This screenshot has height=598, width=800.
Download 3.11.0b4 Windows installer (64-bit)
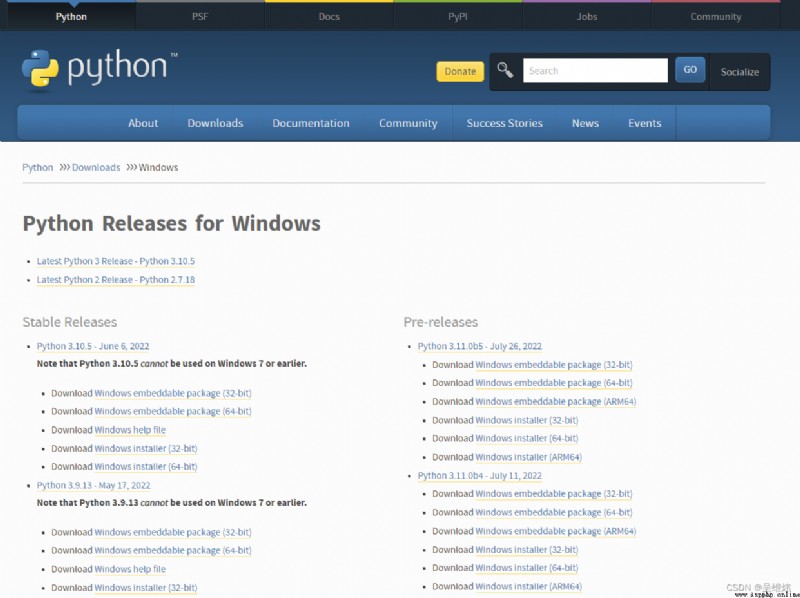pos(527,568)
